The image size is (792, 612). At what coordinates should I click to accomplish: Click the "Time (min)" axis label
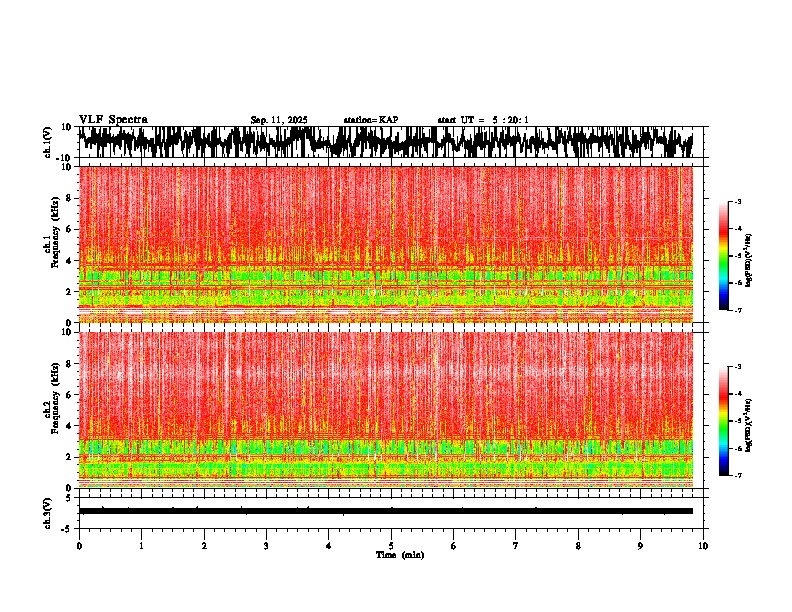coord(400,555)
